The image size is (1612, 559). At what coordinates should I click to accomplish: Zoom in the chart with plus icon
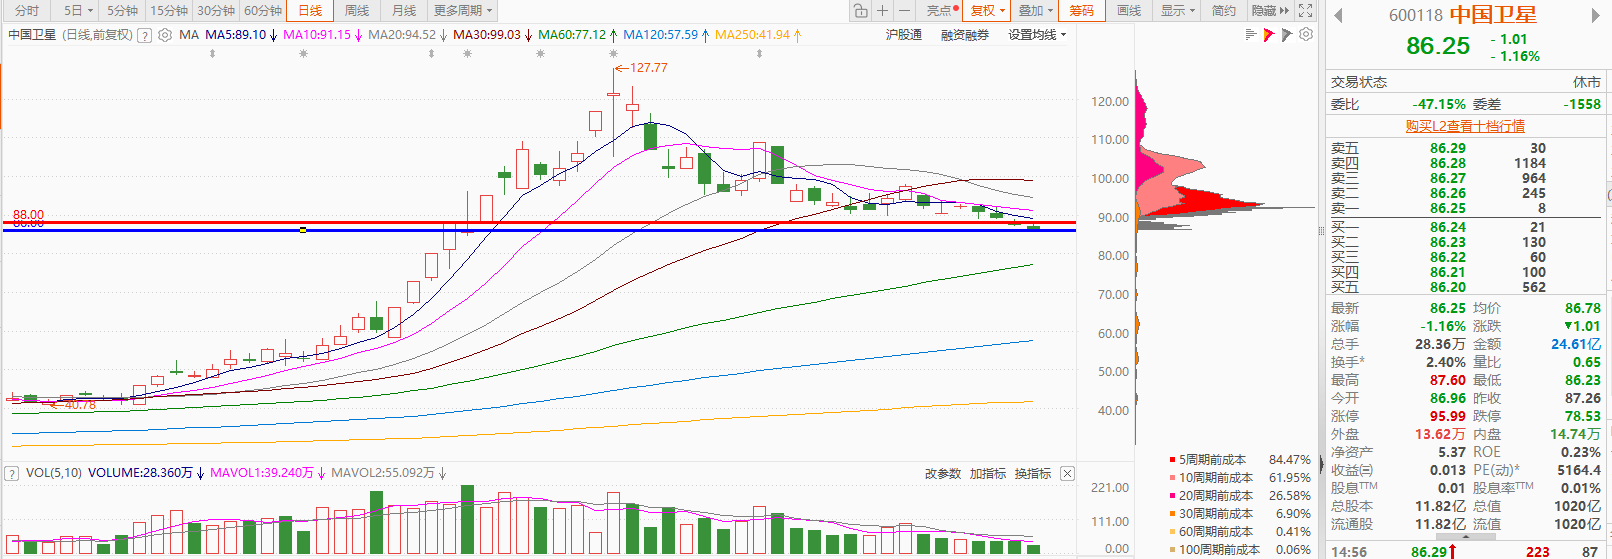point(882,11)
